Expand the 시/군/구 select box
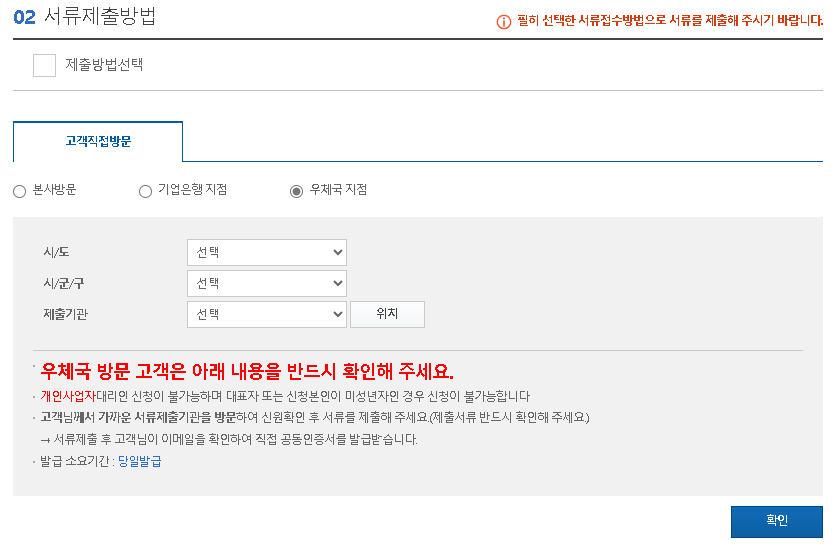The width and height of the screenshot is (838, 556). (267, 283)
